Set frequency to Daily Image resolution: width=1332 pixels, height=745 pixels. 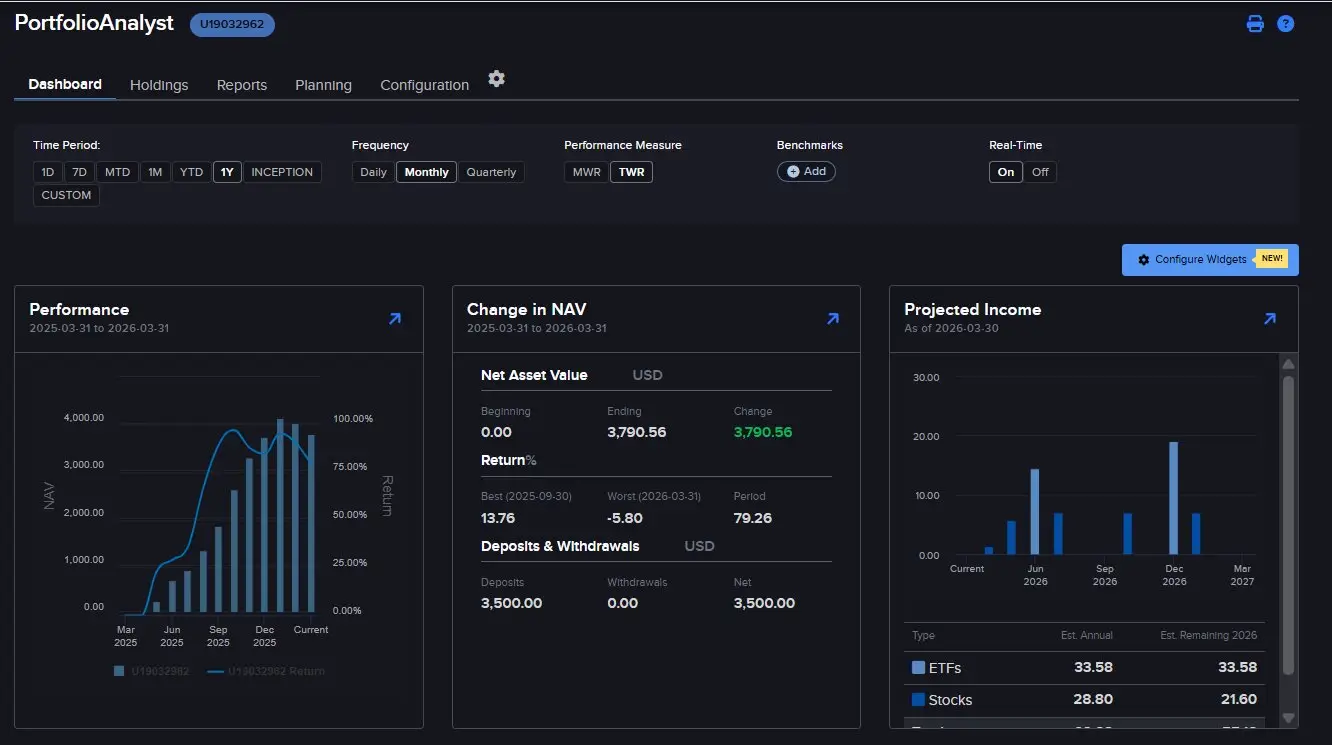click(x=373, y=172)
